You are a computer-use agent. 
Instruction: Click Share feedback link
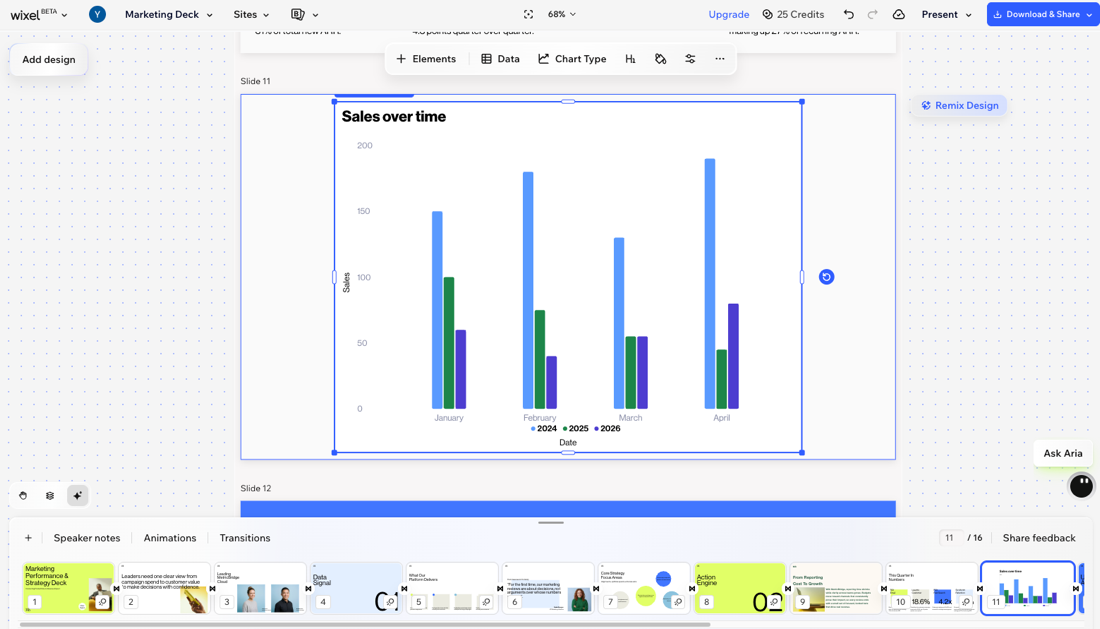(1038, 538)
